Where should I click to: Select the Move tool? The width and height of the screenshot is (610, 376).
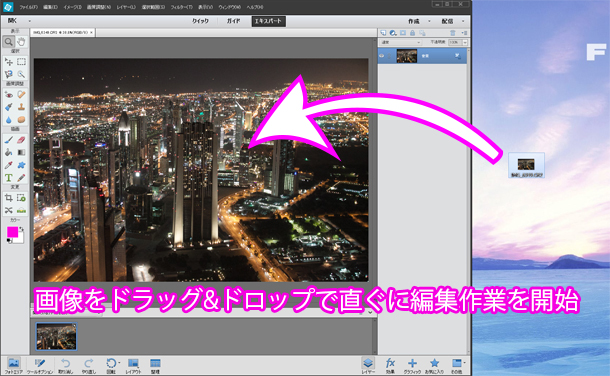[x=8, y=62]
